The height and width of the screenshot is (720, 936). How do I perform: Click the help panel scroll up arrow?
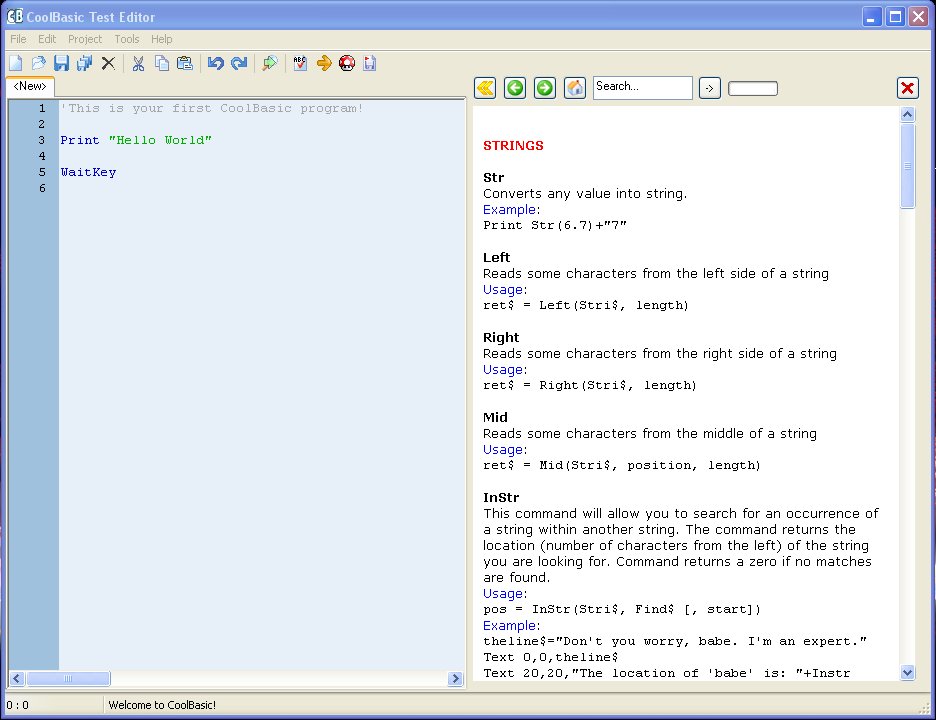pyautogui.click(x=907, y=114)
